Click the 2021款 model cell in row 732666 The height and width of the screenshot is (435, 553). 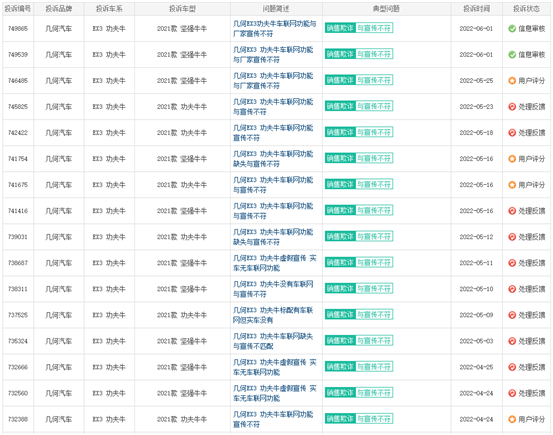click(182, 367)
